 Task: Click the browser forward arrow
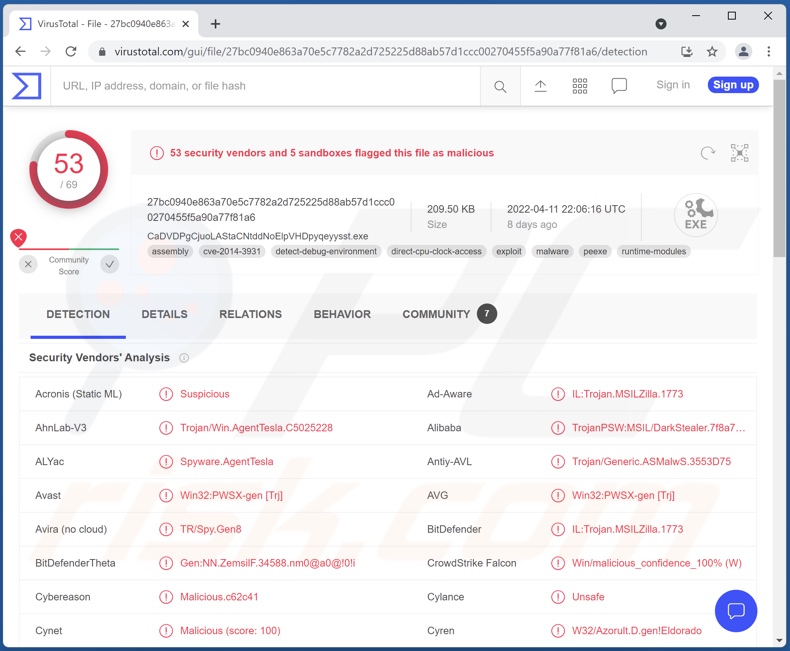click(x=45, y=51)
